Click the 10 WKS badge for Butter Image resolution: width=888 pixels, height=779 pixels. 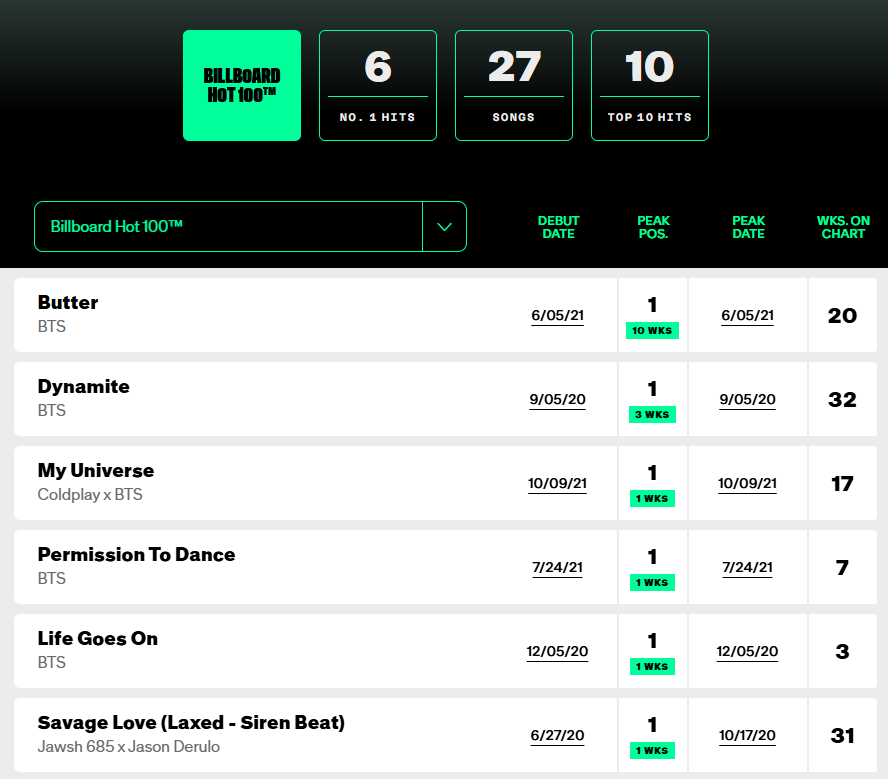click(x=652, y=331)
